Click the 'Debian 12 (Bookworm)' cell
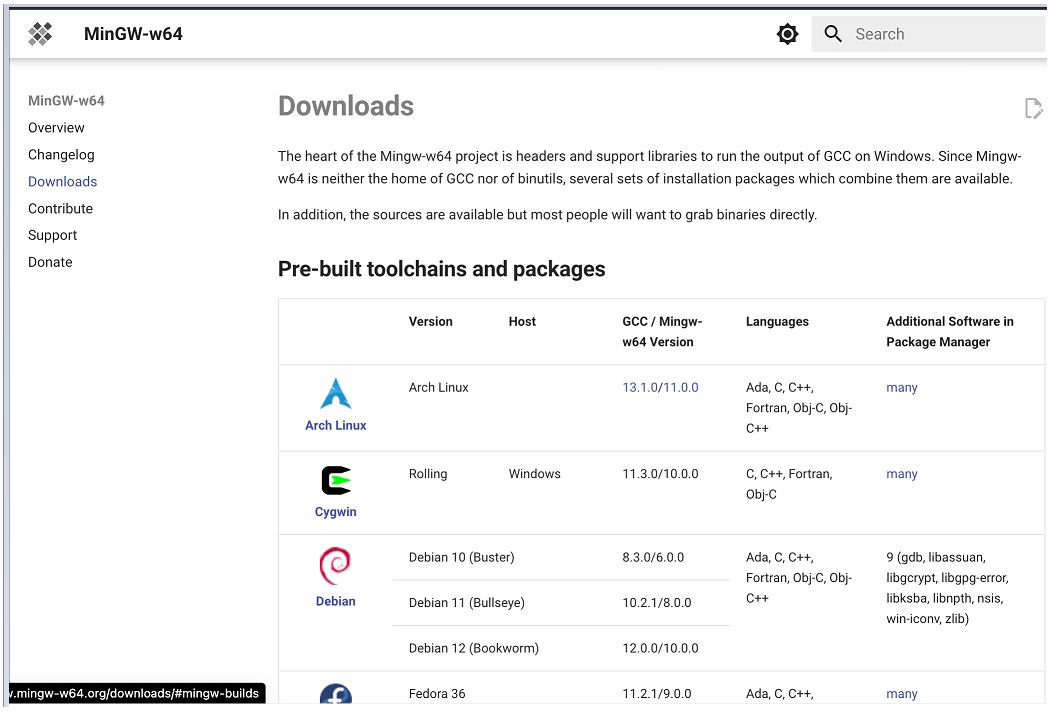 pos(473,648)
